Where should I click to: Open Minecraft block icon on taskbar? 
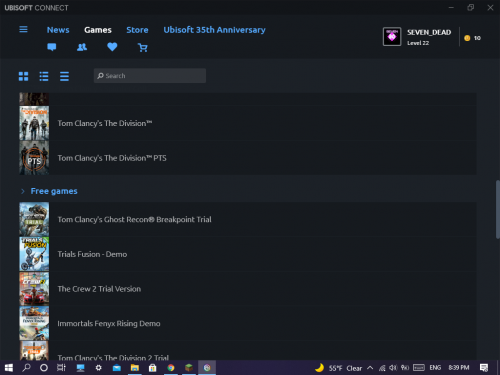pos(189,368)
